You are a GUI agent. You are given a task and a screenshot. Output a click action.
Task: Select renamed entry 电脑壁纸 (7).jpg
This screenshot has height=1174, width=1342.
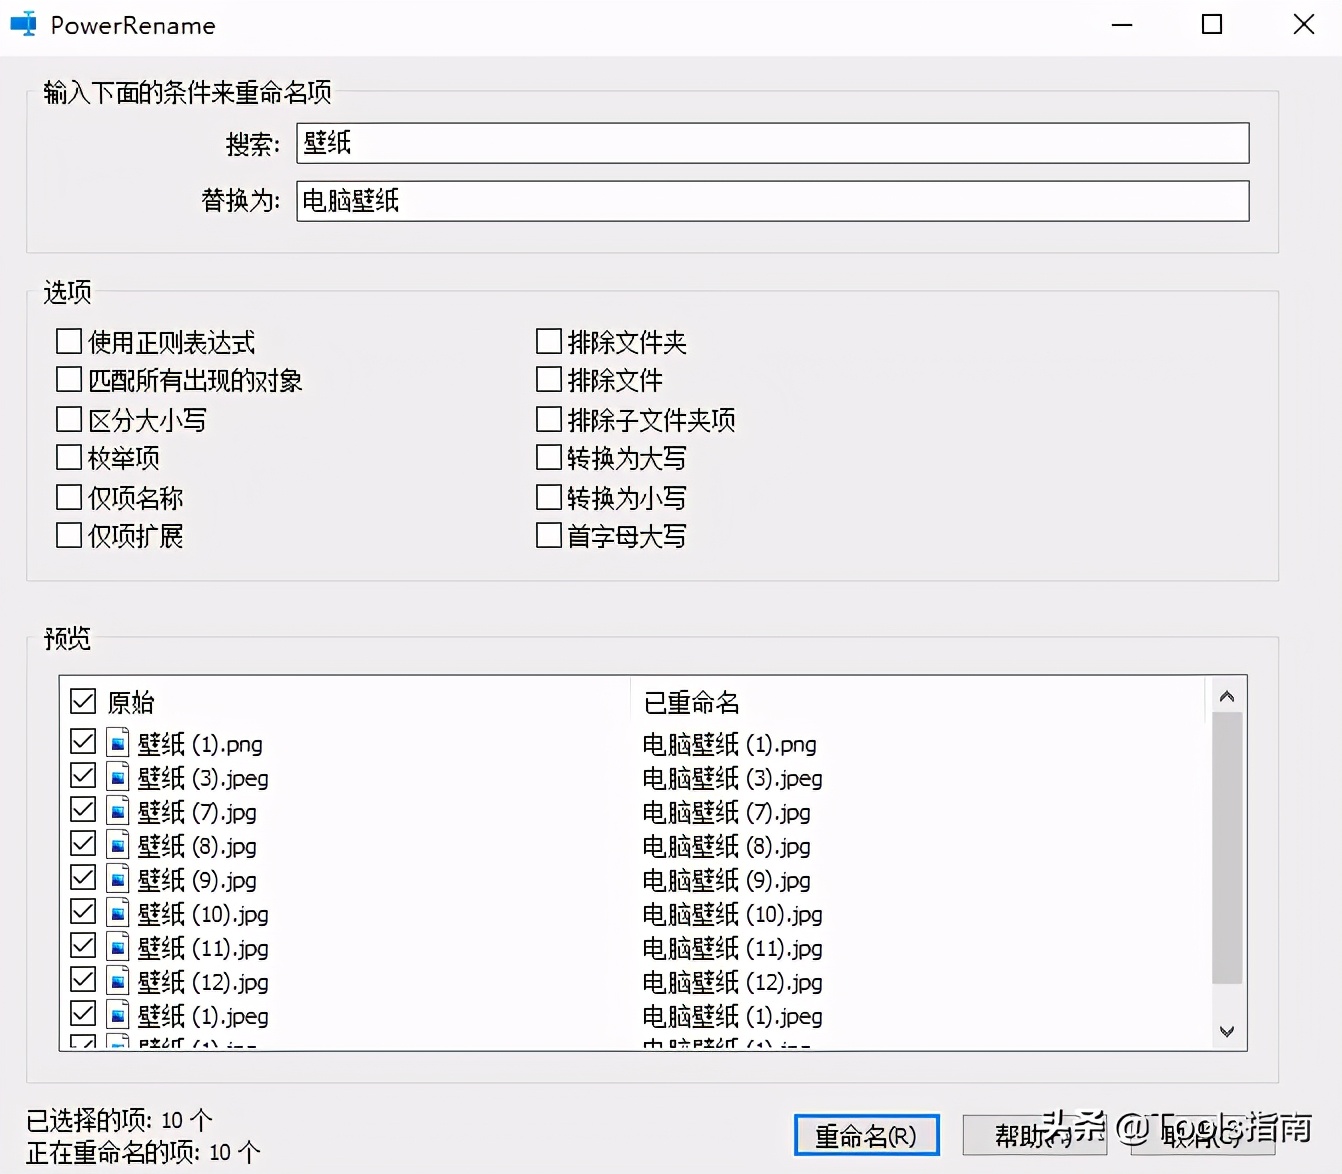[726, 812]
